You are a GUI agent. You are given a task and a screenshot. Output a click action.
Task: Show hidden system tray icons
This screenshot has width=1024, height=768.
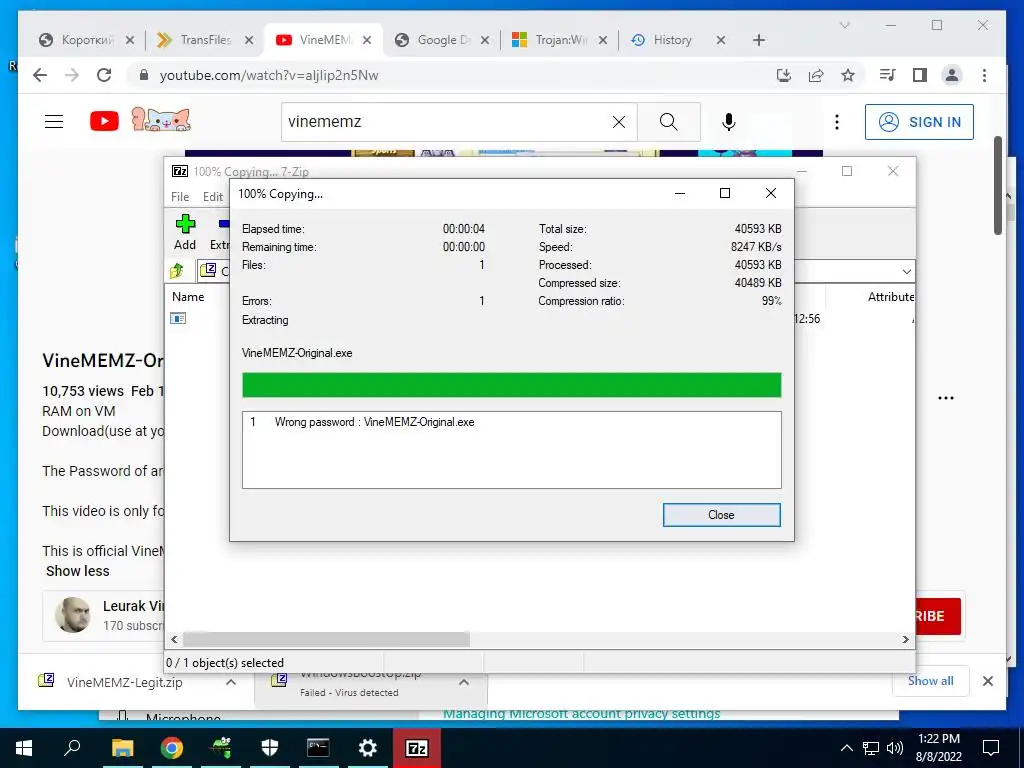click(846, 748)
